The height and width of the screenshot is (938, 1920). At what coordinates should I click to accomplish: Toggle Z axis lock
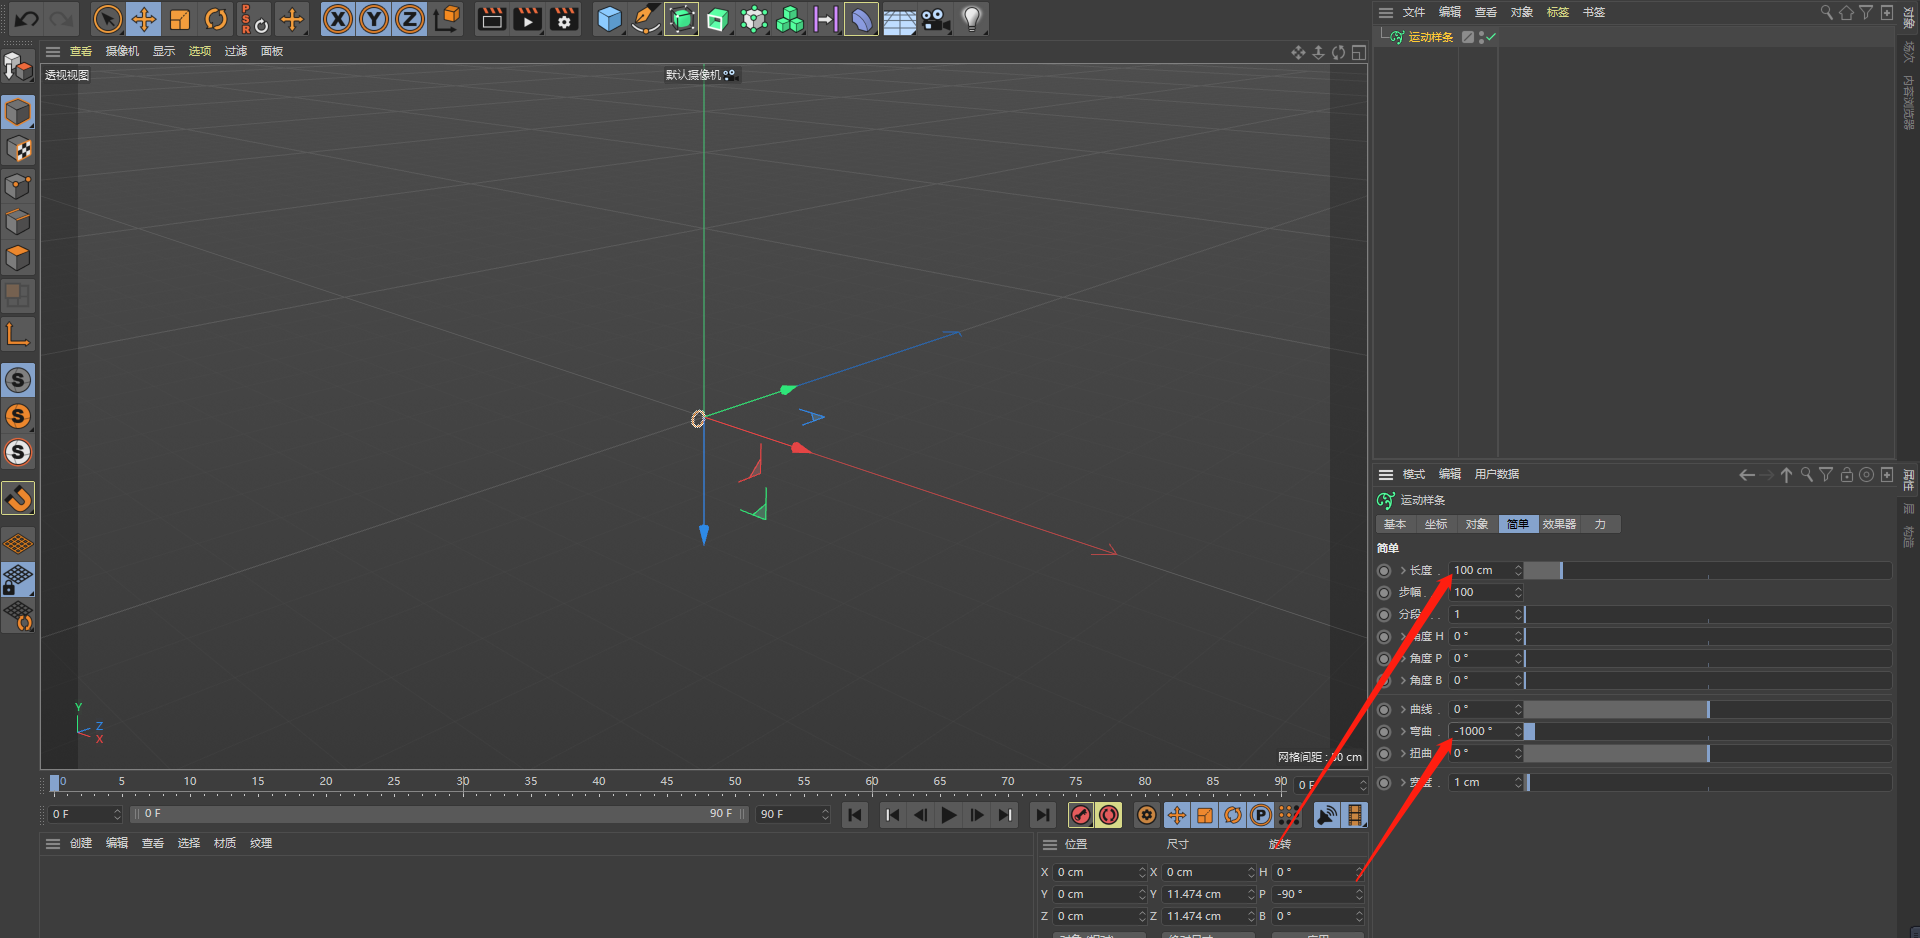coord(410,19)
